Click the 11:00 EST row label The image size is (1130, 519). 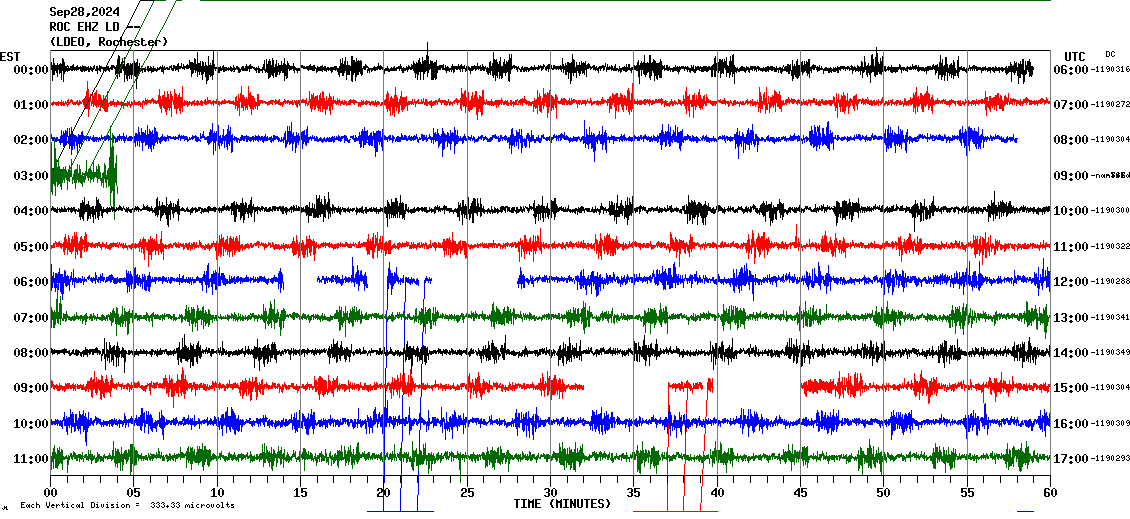[31, 459]
